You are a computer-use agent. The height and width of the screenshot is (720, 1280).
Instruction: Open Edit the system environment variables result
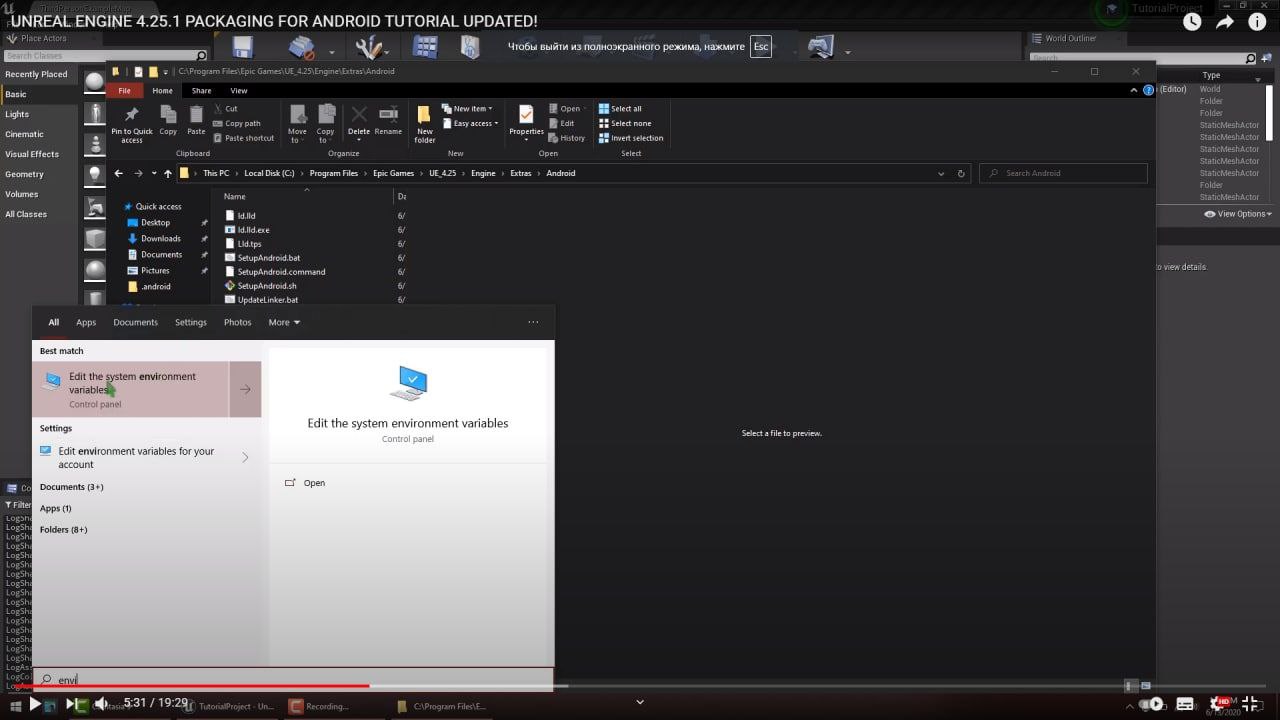click(x=132, y=389)
